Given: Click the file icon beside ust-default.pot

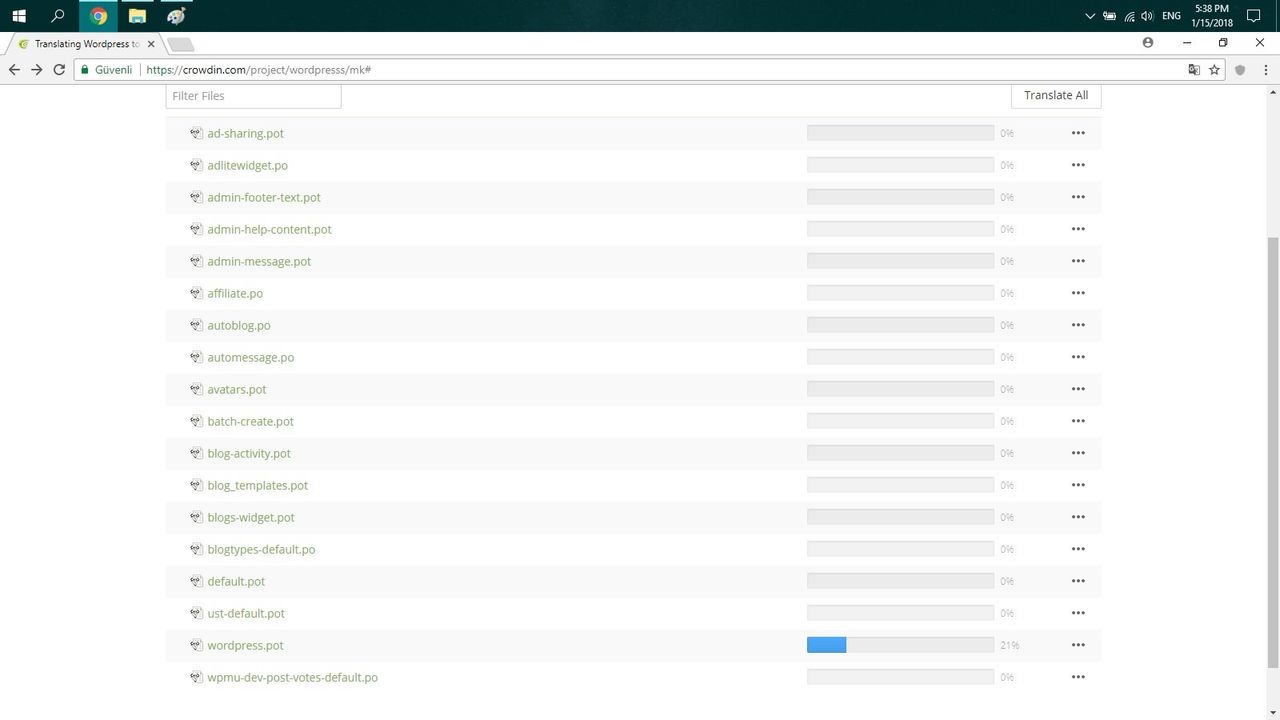Looking at the screenshot, I should point(196,613).
